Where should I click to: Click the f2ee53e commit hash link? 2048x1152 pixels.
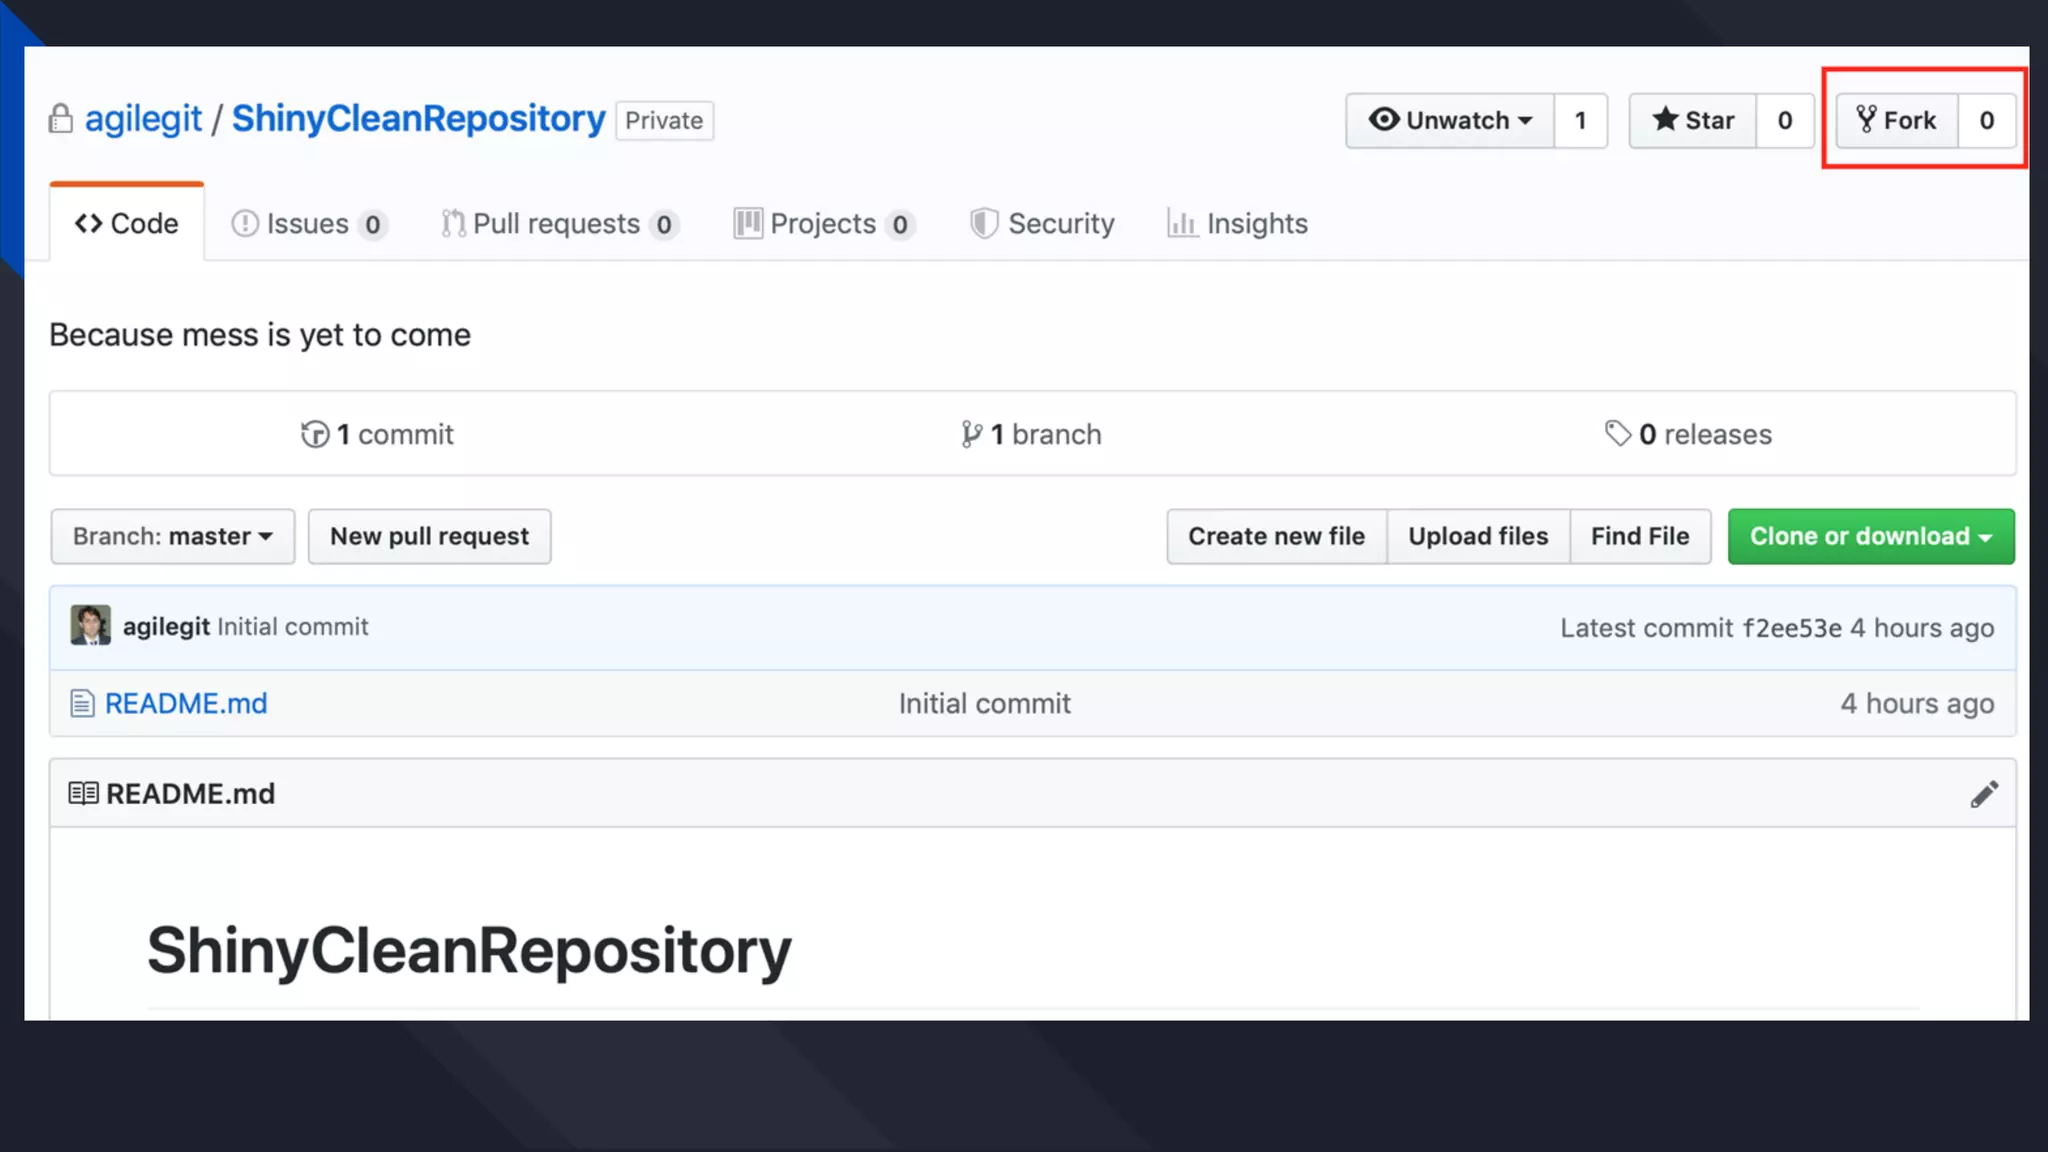click(x=1791, y=628)
